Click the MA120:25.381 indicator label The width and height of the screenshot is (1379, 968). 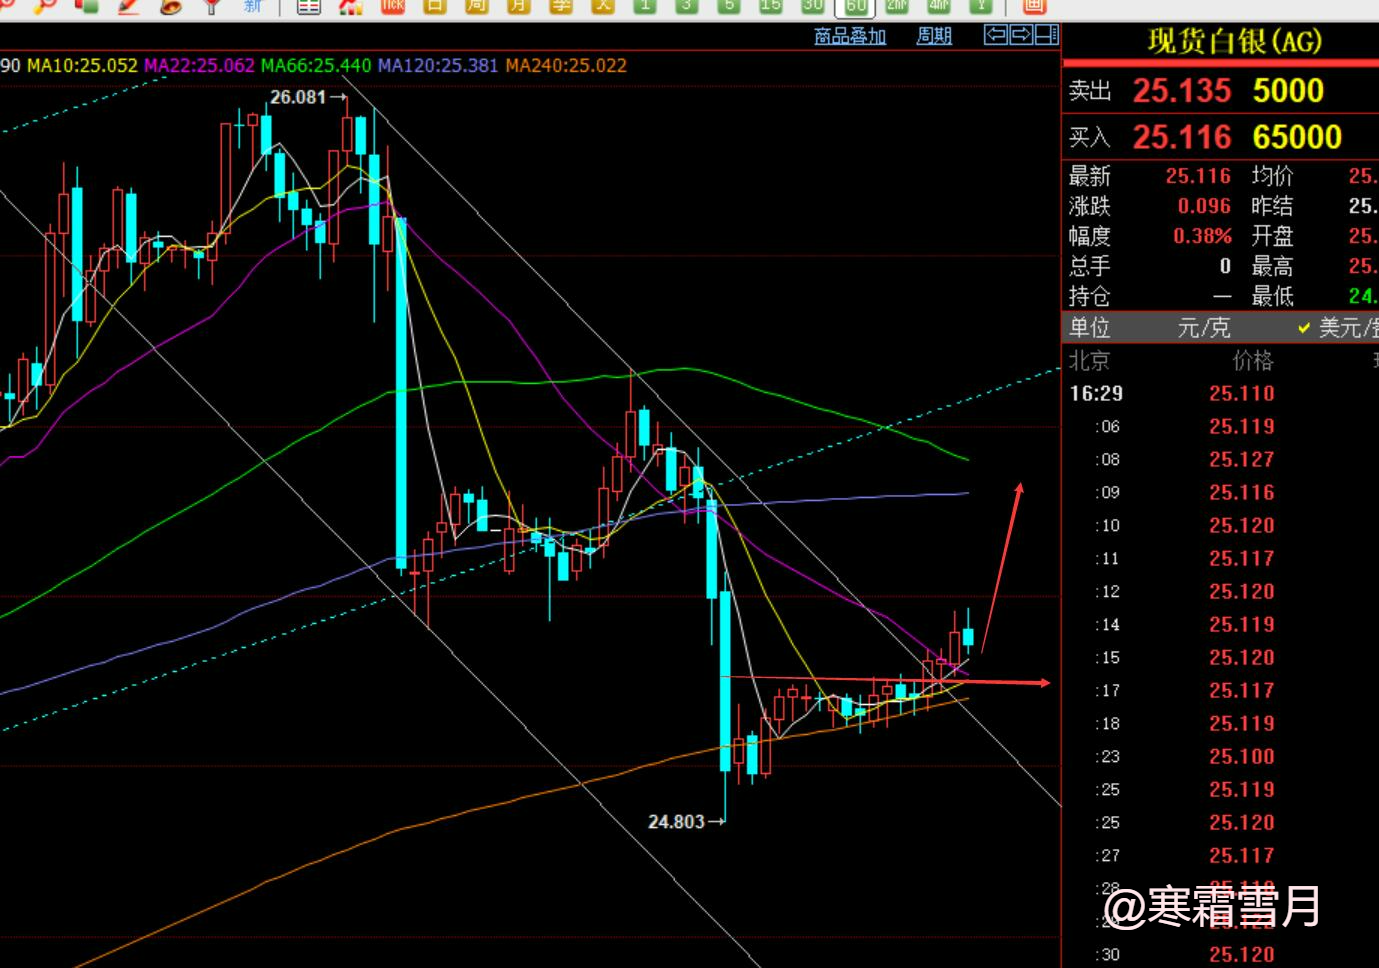tap(438, 66)
